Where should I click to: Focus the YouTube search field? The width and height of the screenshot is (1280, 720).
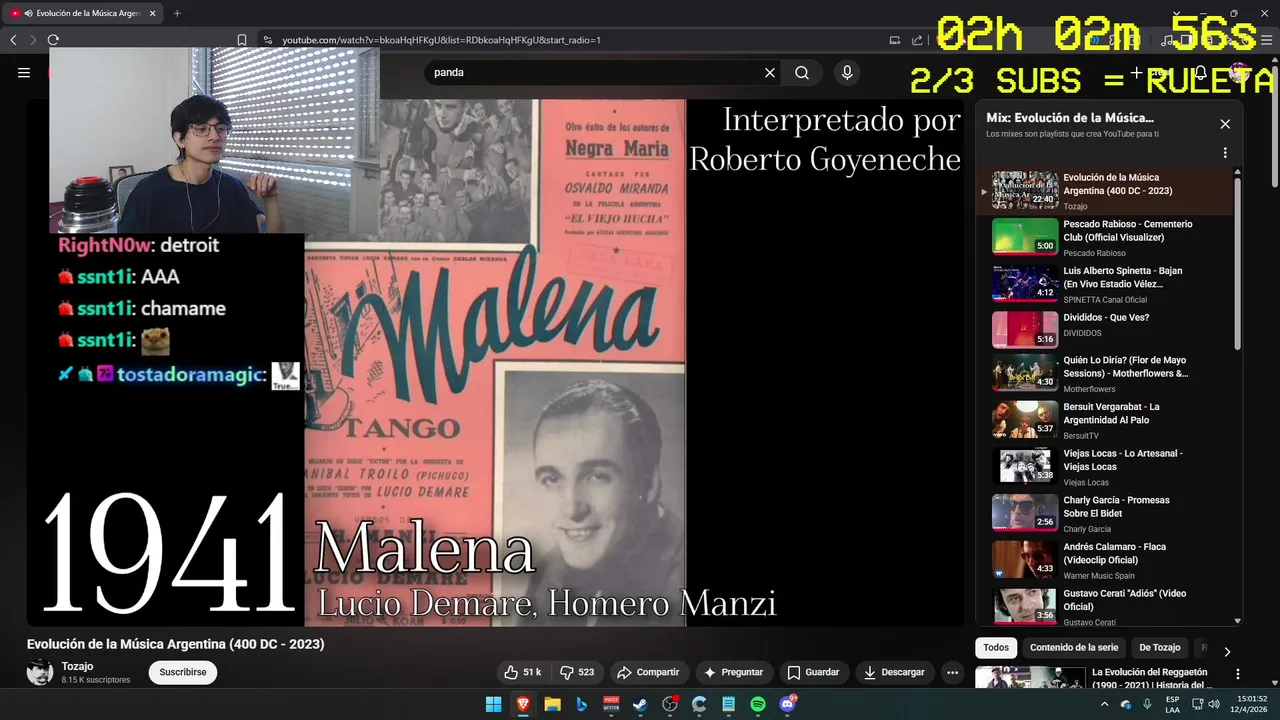coord(596,72)
